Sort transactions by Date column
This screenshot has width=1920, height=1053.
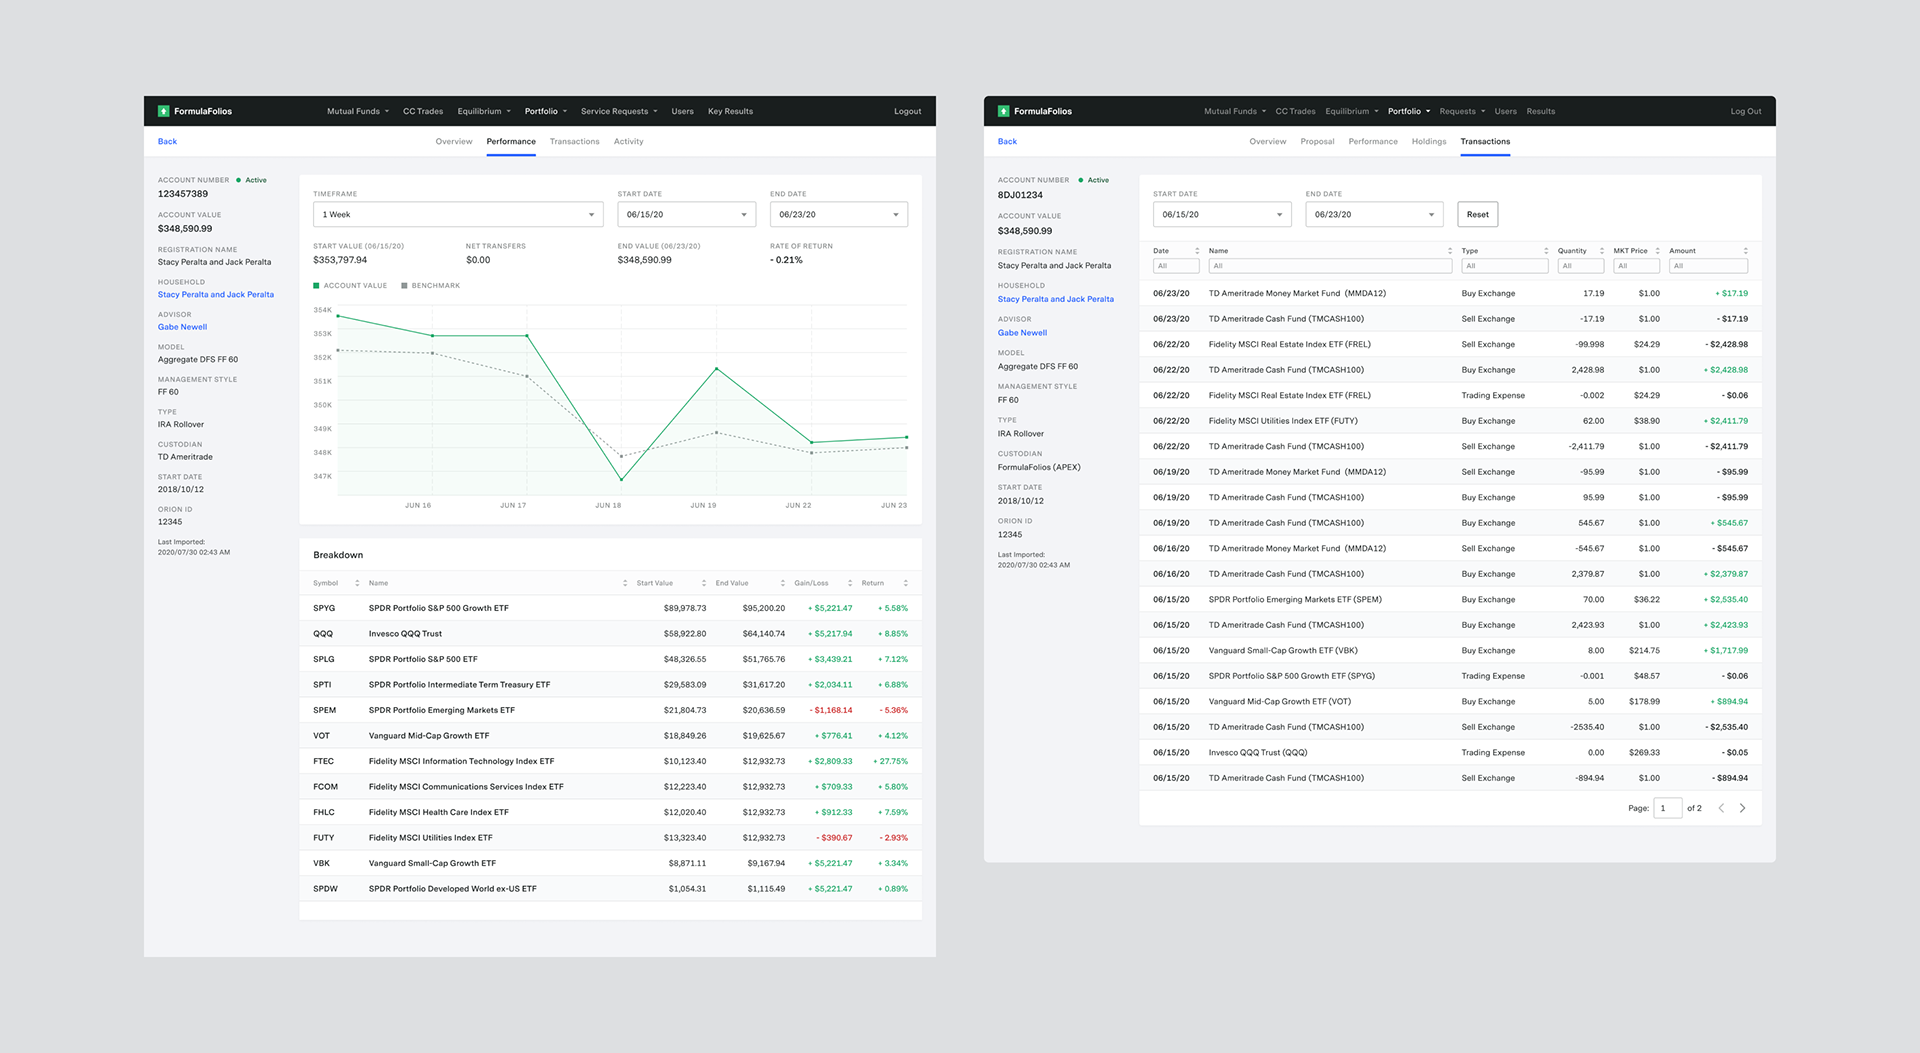point(1196,251)
